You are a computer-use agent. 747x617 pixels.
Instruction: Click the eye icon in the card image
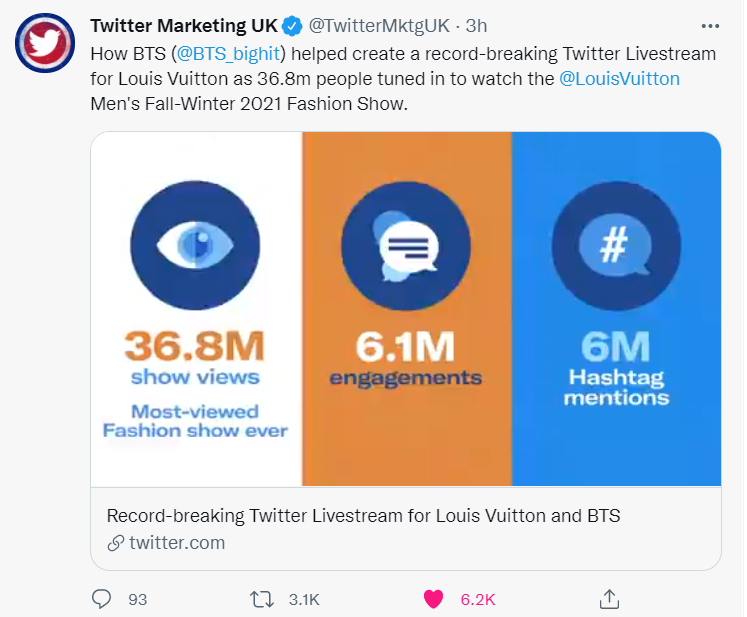click(195, 245)
